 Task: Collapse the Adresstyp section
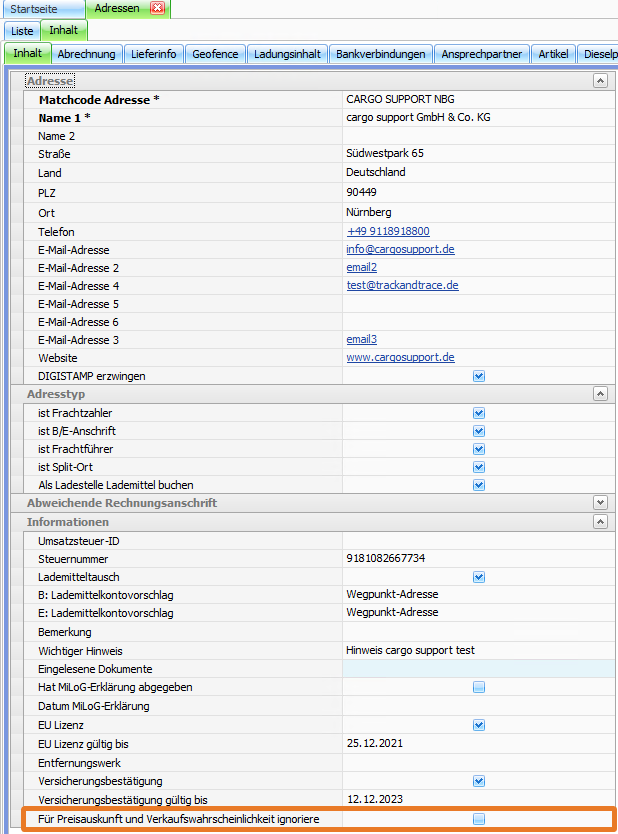click(599, 395)
